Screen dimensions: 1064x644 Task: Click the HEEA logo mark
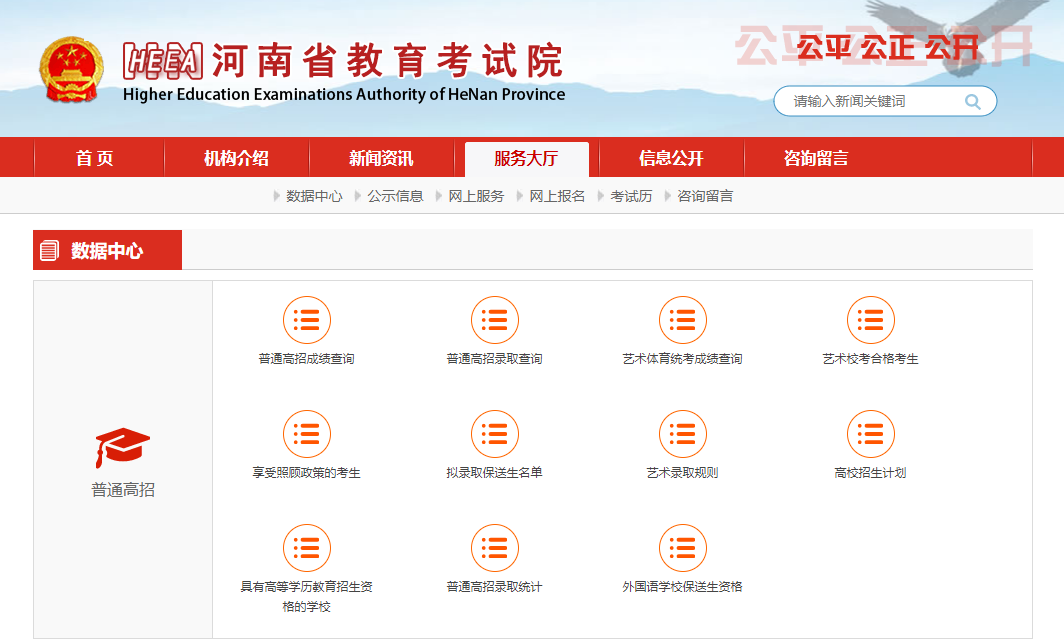click(163, 61)
